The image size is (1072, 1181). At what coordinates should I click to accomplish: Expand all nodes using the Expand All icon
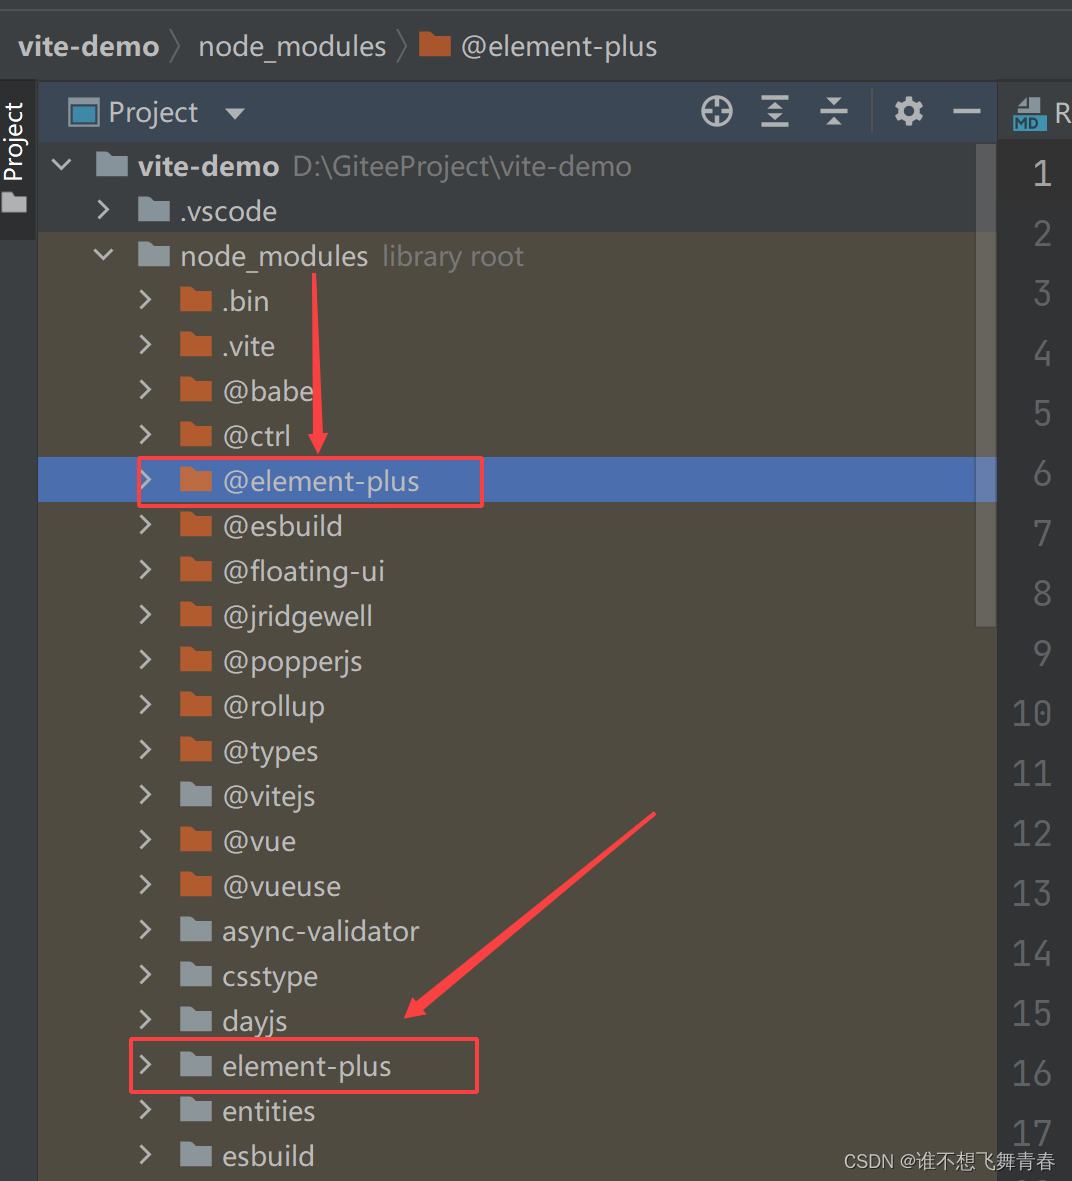[775, 111]
